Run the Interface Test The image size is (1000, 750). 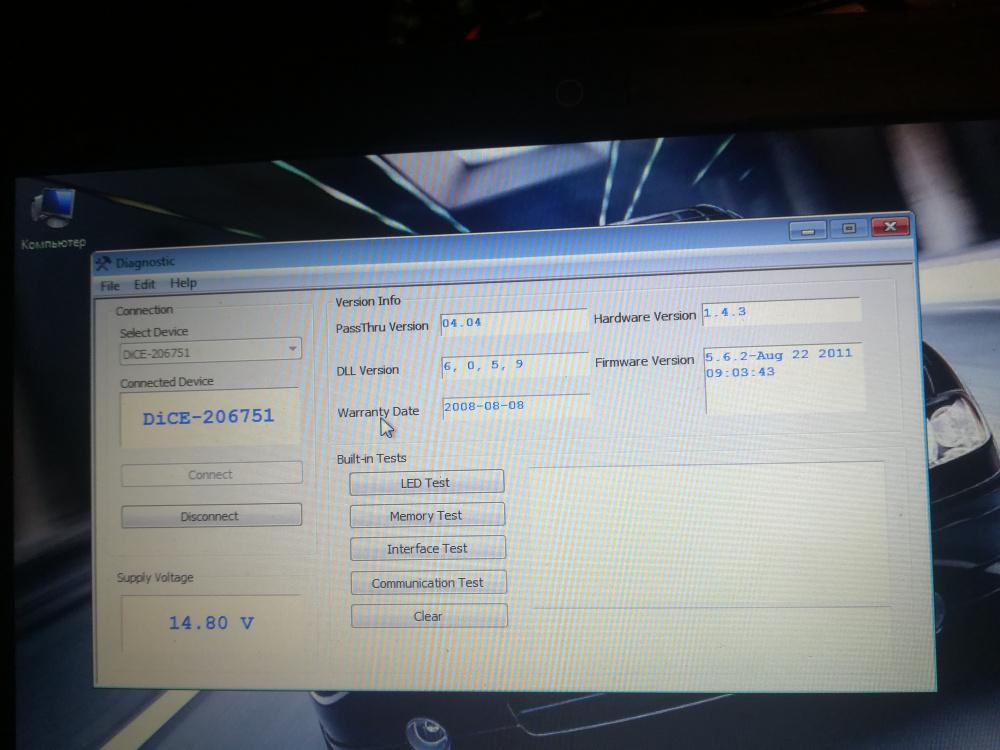[427, 548]
